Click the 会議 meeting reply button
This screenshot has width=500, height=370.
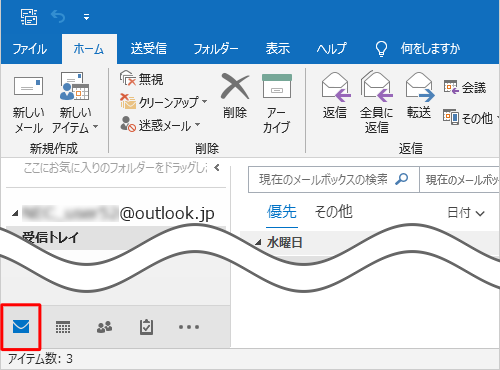click(x=465, y=88)
